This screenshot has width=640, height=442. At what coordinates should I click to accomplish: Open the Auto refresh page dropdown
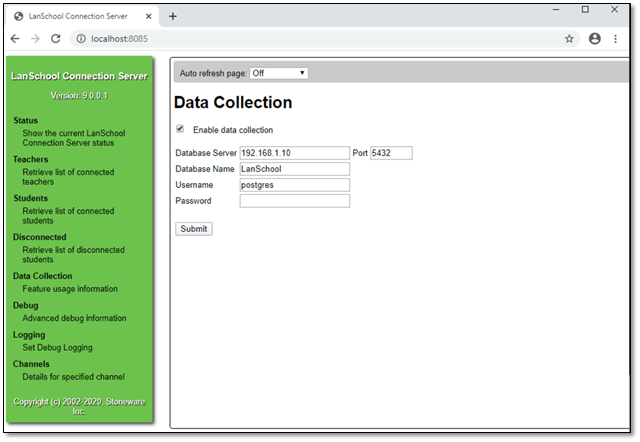click(279, 73)
